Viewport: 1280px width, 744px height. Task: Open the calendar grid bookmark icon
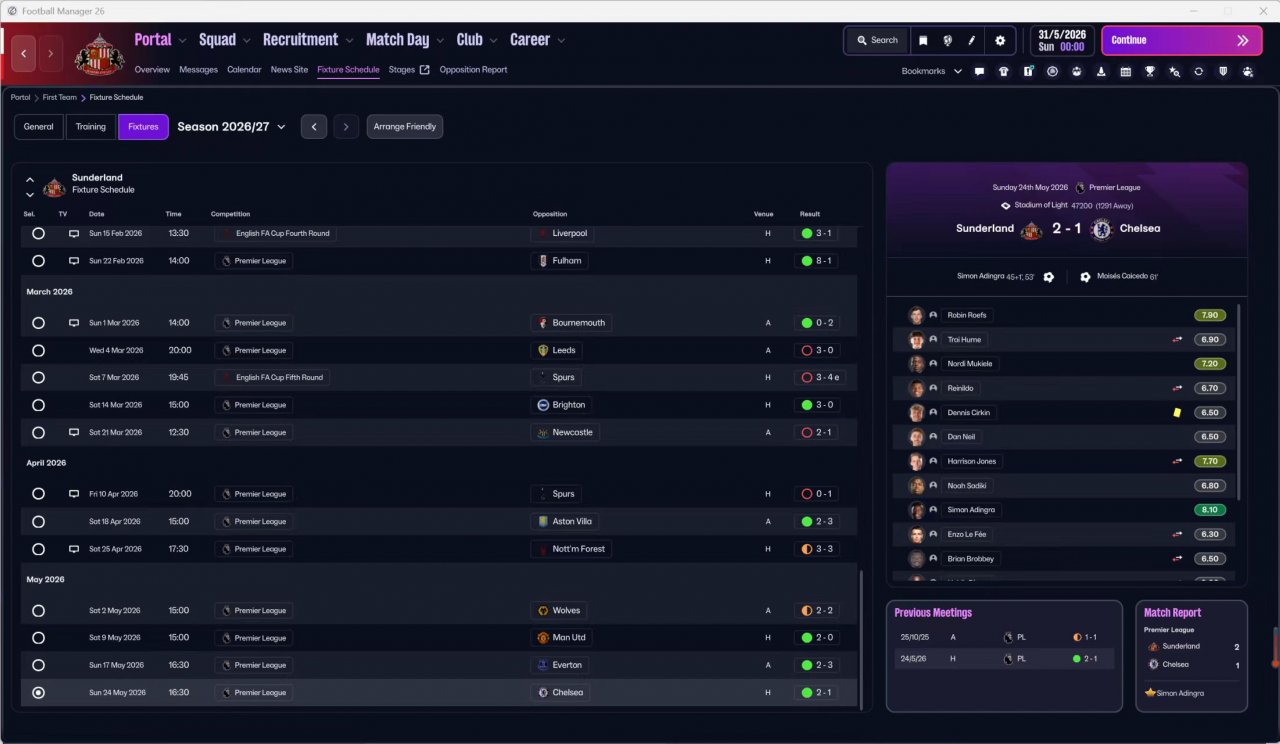click(x=1126, y=71)
